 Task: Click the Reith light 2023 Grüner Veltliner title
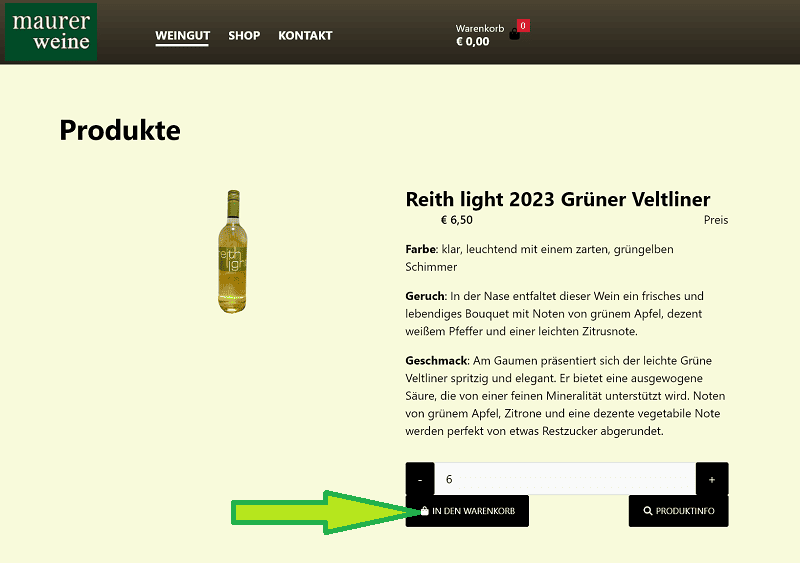[558, 200]
